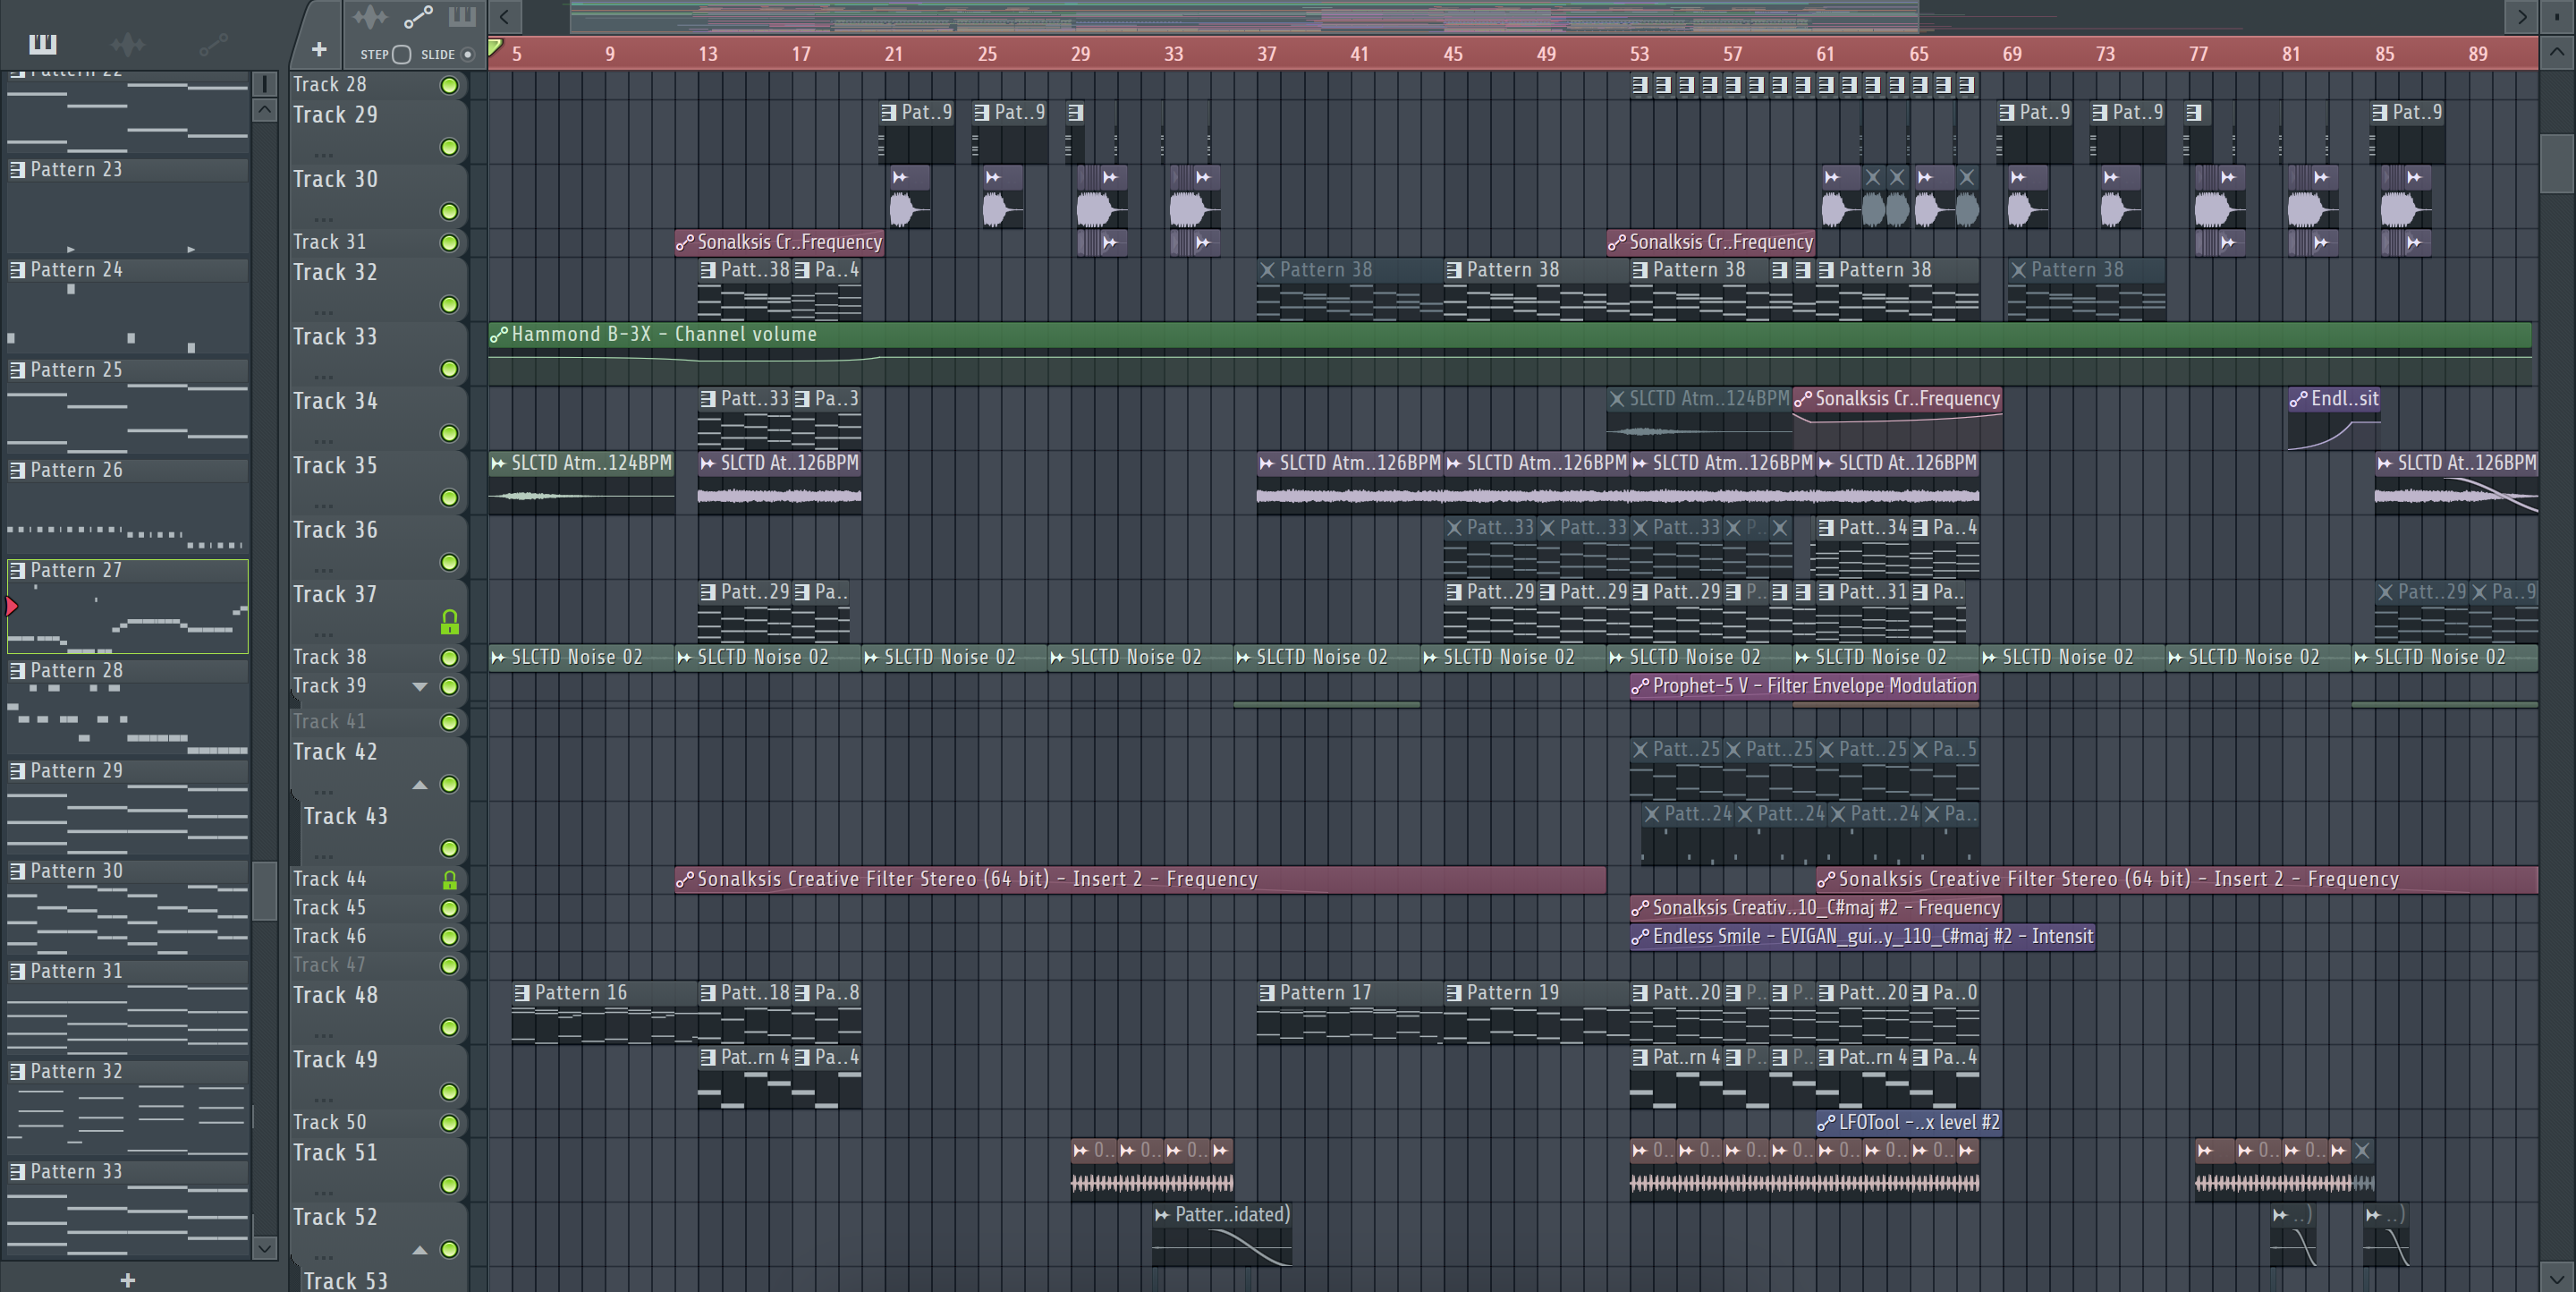Toggle SLIDE mode radio button
The image size is (2576, 1292).
click(467, 54)
